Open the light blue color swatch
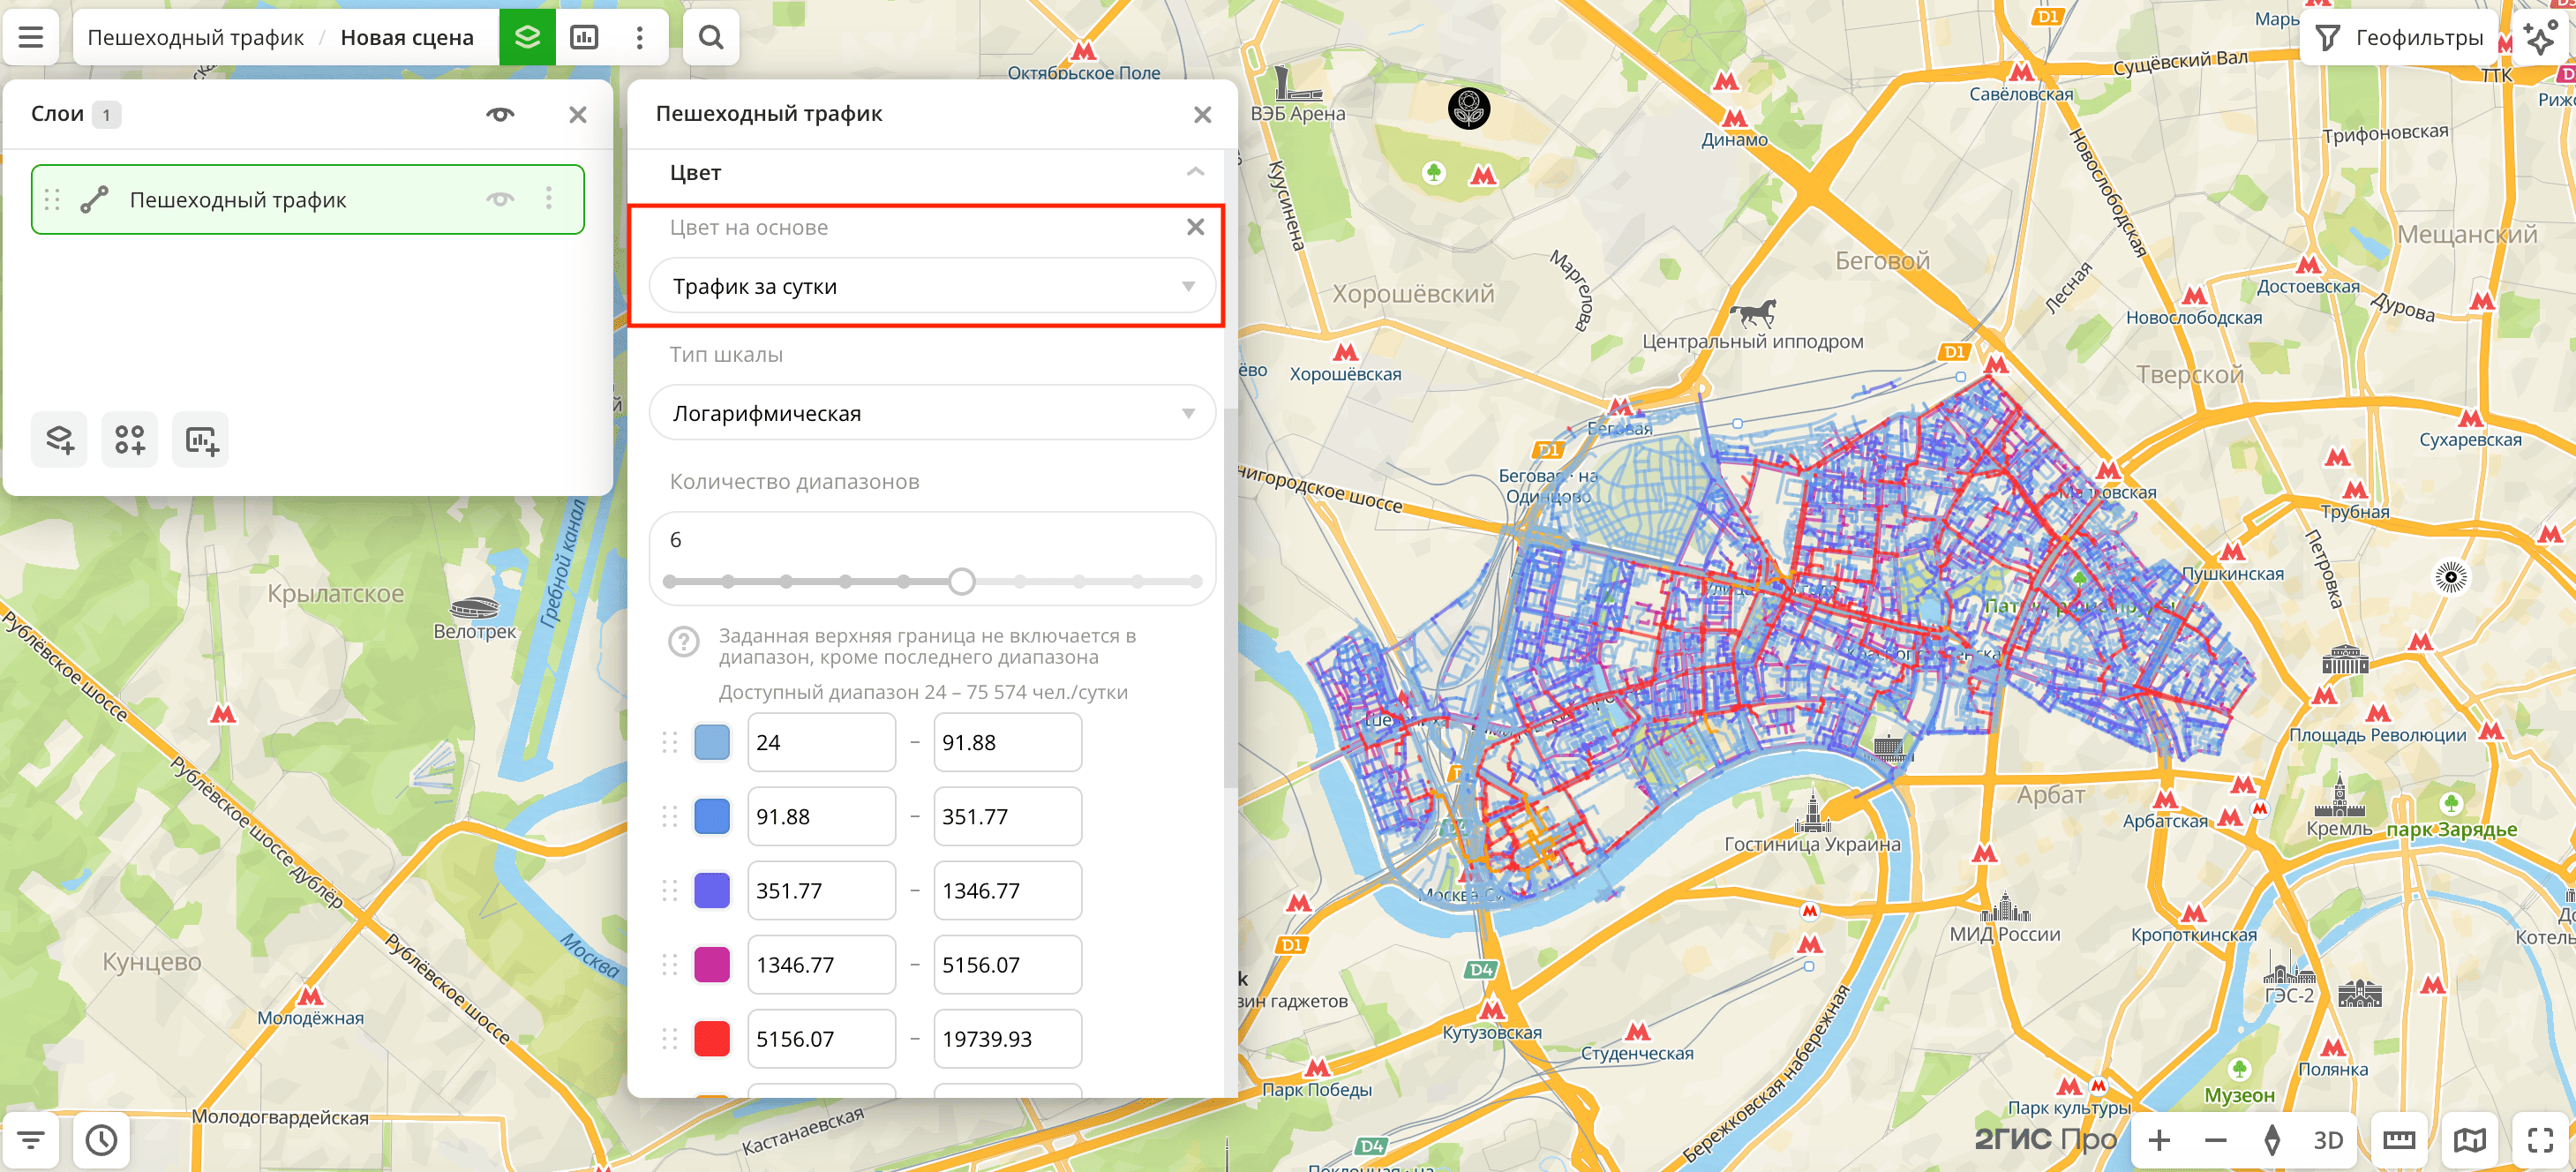 point(712,742)
